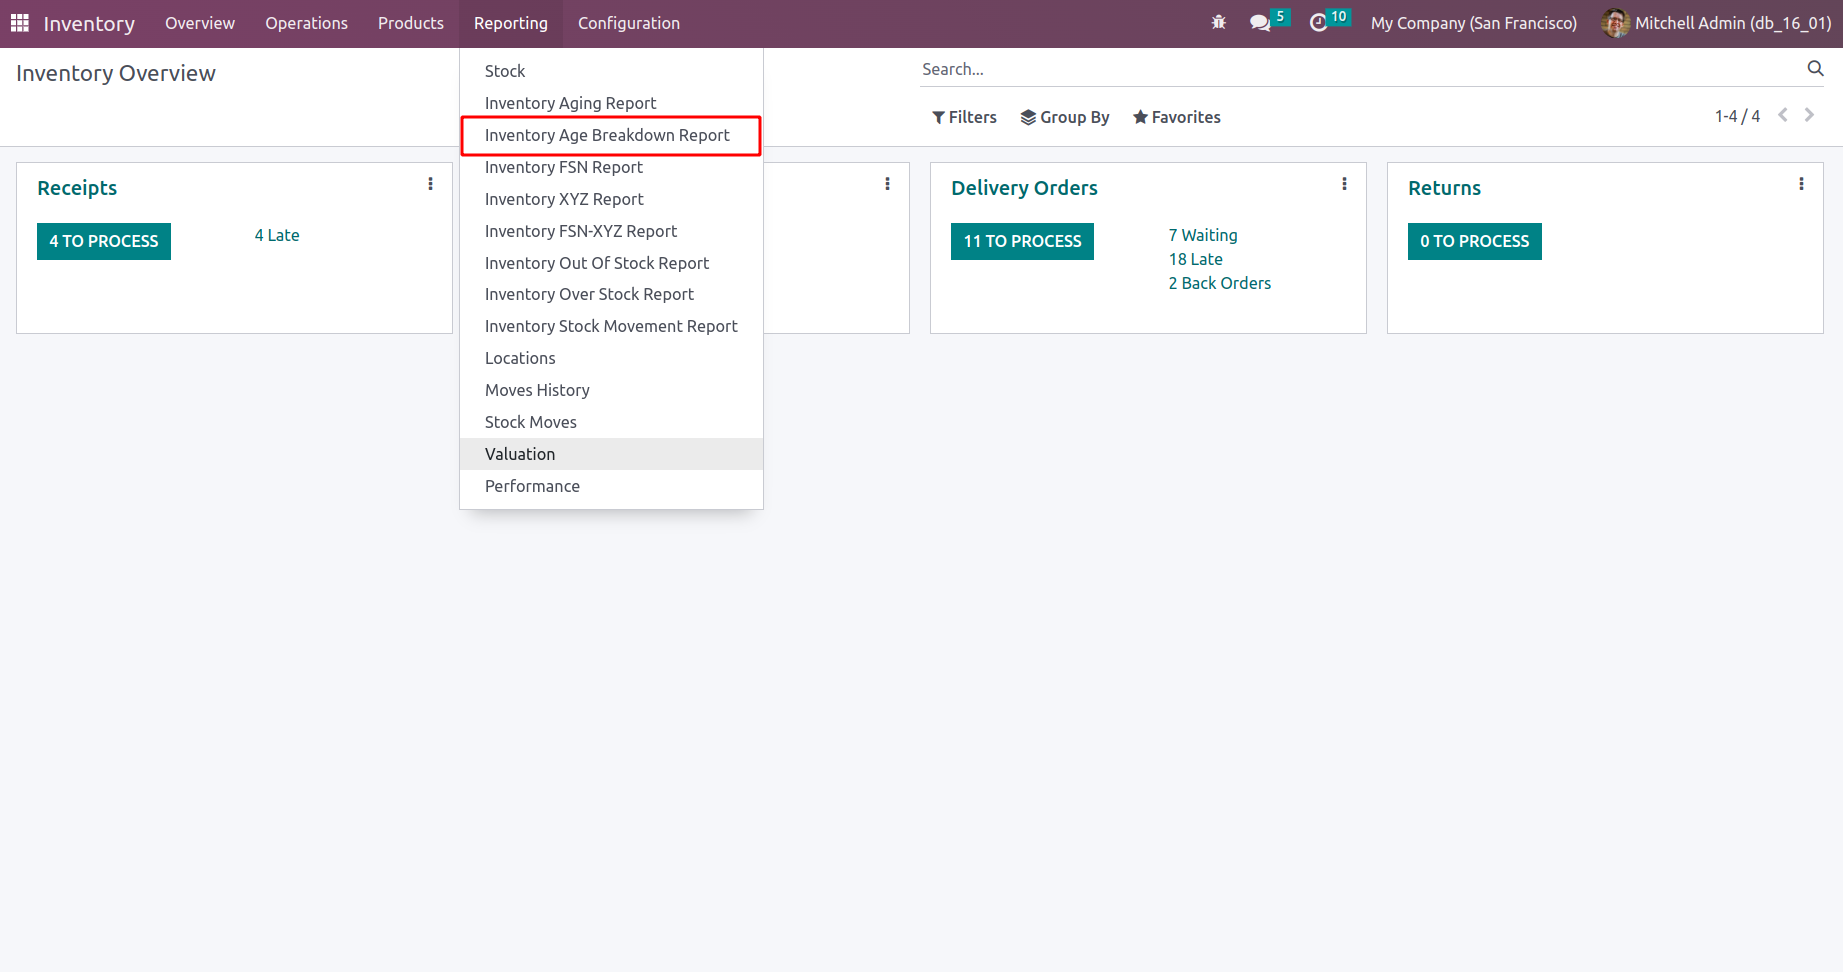Open the Mitchell Admin user menu

[x=1716, y=23]
